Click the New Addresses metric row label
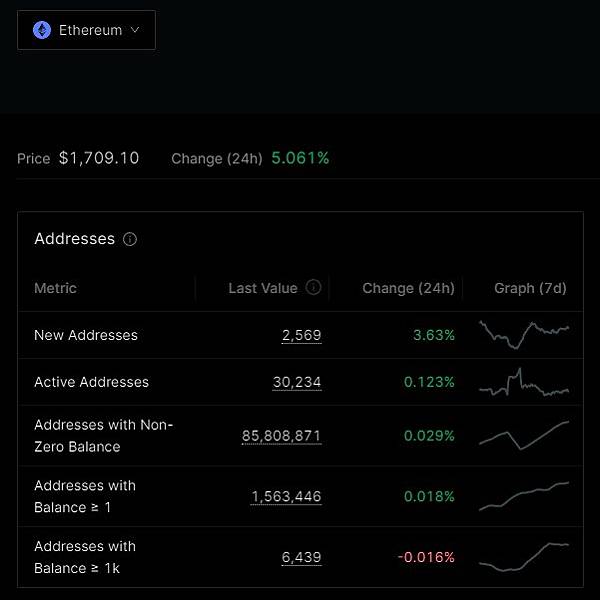Image resolution: width=600 pixels, height=600 pixels. 86,335
